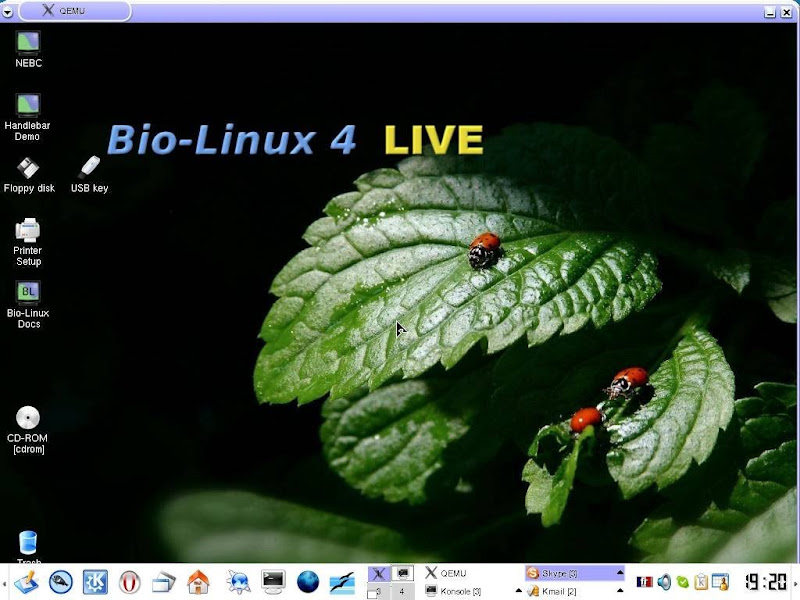800x600 pixels.
Task: Expand the Konsole group arrow
Action: [518, 591]
